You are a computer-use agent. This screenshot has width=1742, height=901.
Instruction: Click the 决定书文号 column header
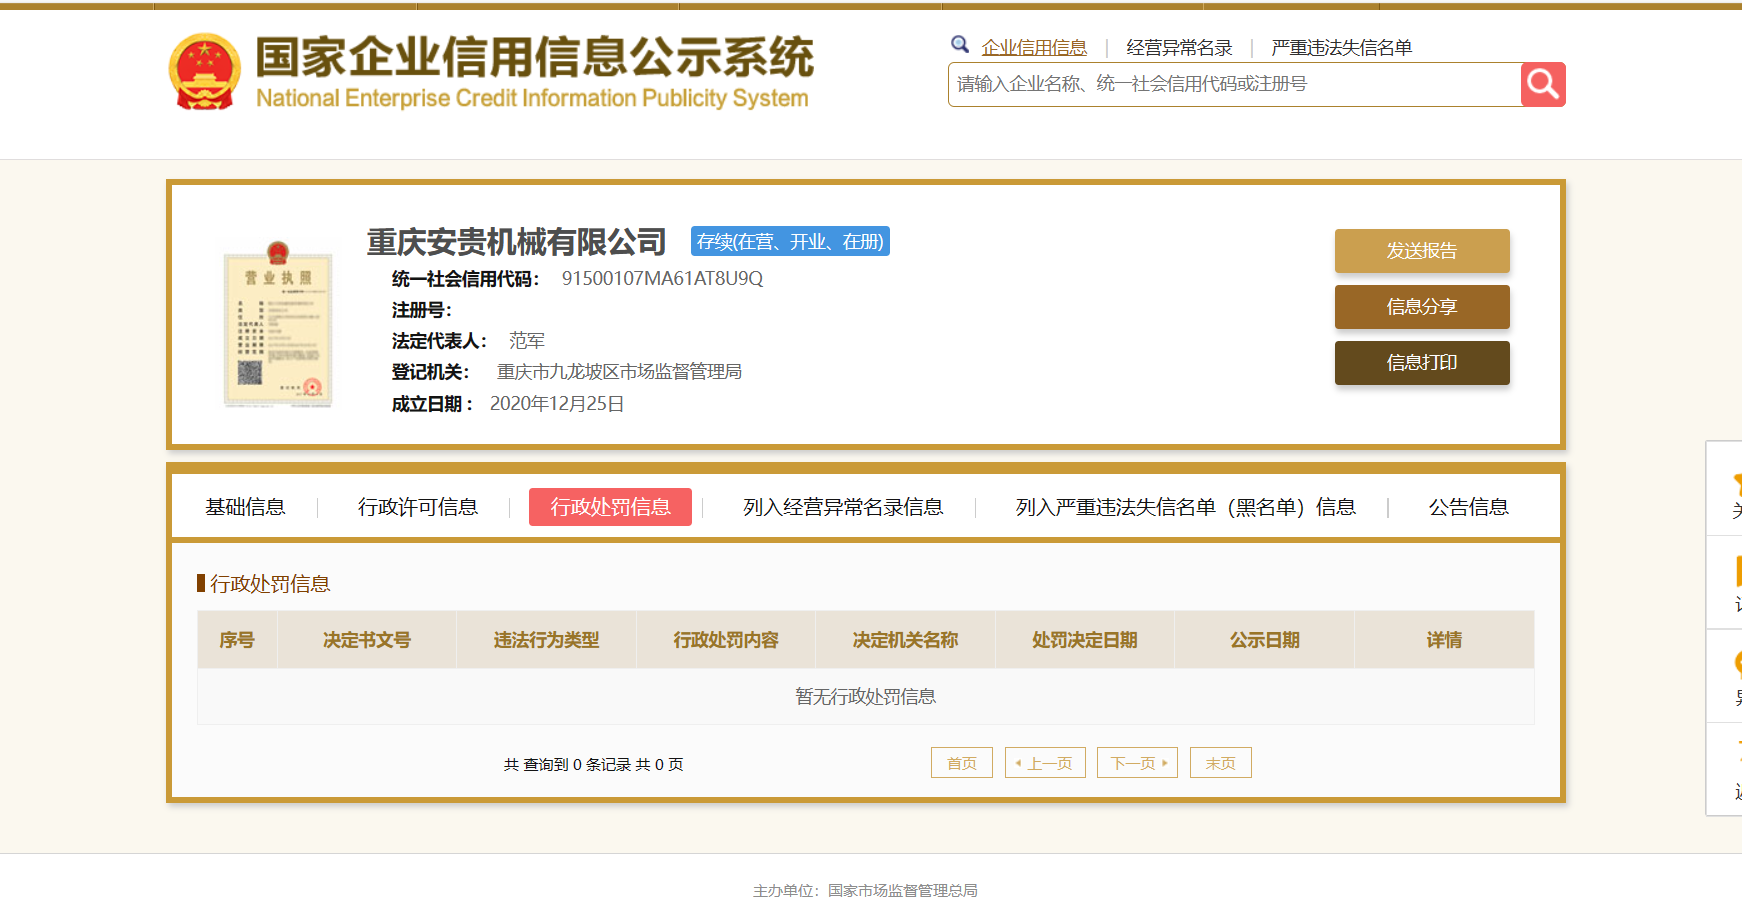[x=367, y=640]
